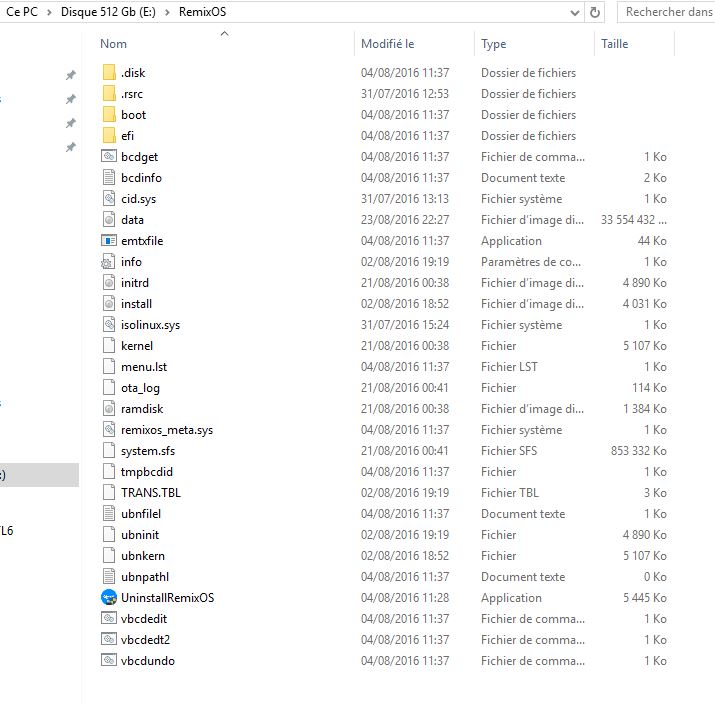The height and width of the screenshot is (710, 715).
Task: Click the UninstallRemixOS application icon
Action: coord(109,597)
